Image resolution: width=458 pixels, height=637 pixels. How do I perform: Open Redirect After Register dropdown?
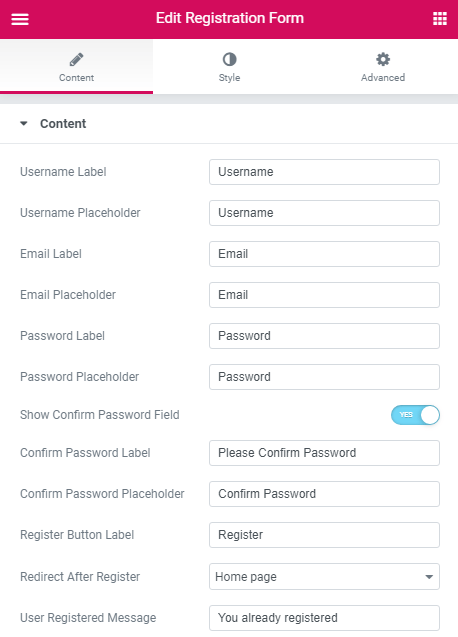324,576
